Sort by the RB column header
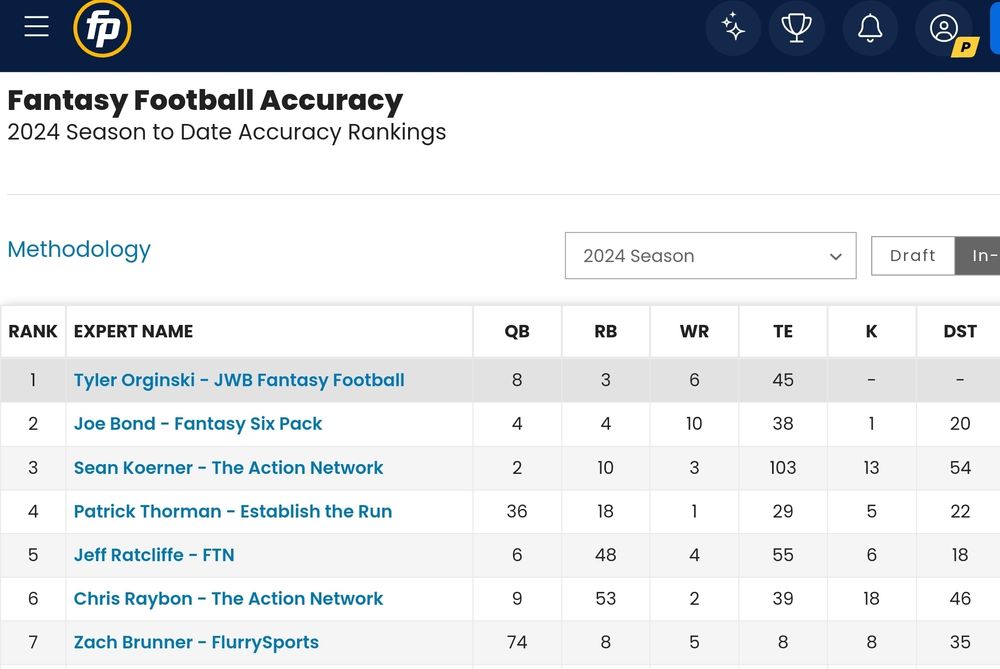The height and width of the screenshot is (669, 1000). point(606,332)
